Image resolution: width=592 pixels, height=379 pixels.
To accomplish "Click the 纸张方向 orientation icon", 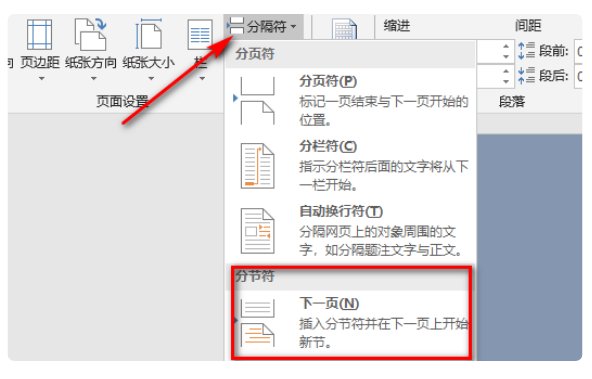I will coord(91,35).
